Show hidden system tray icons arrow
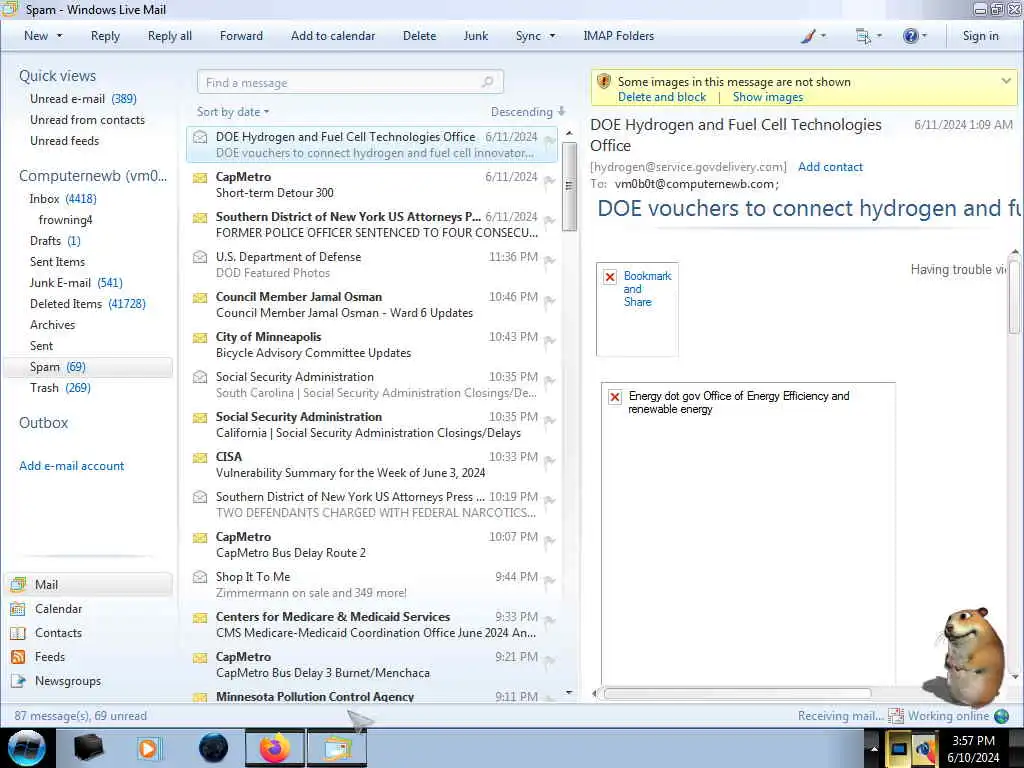 [874, 748]
